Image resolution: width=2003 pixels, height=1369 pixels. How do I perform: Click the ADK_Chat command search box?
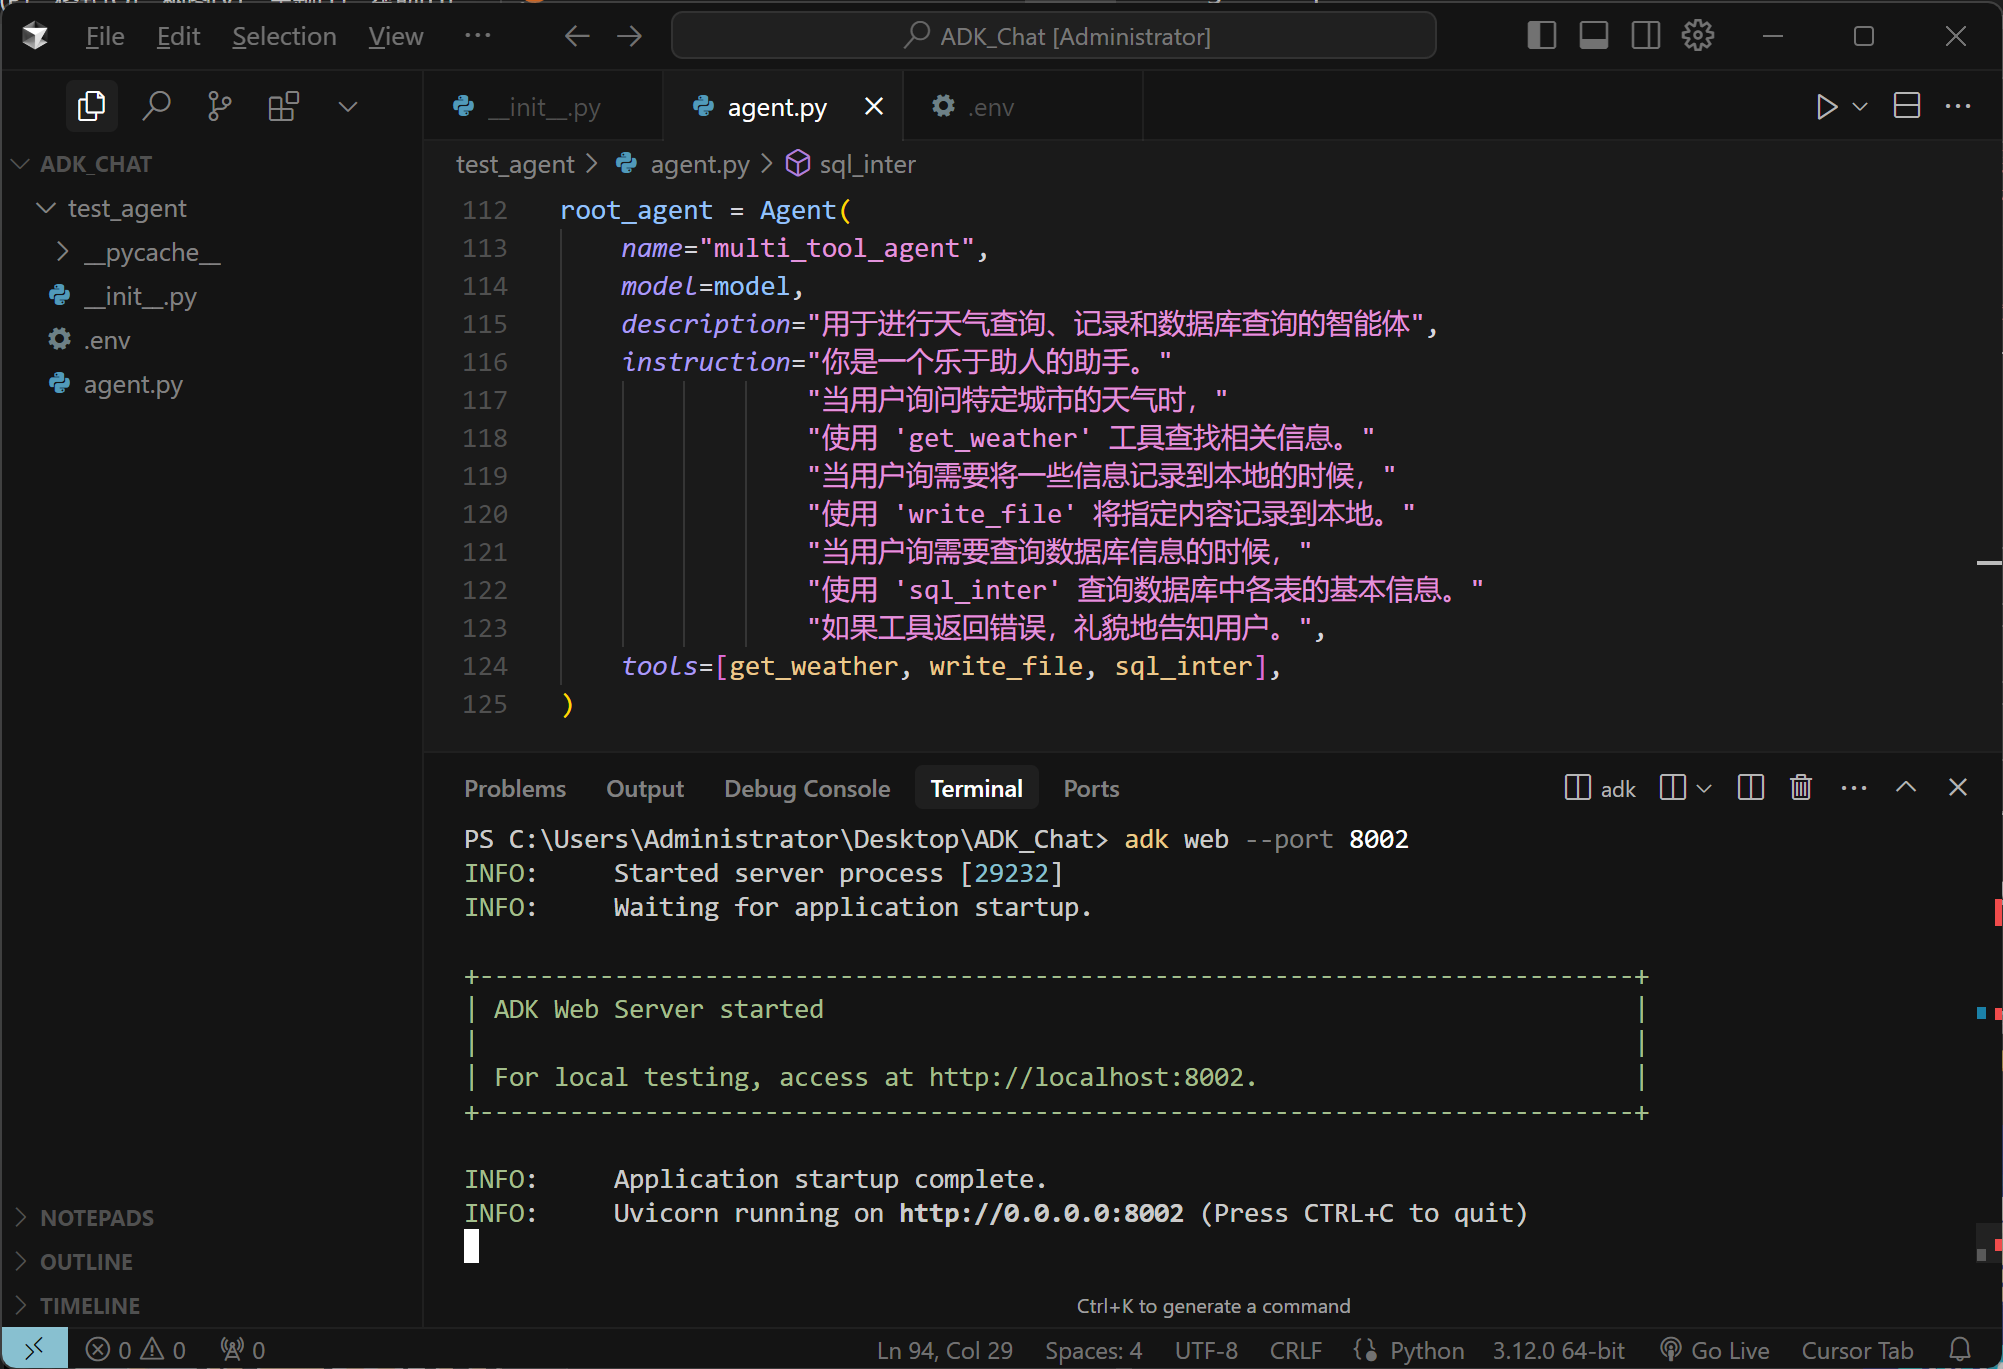1054,36
